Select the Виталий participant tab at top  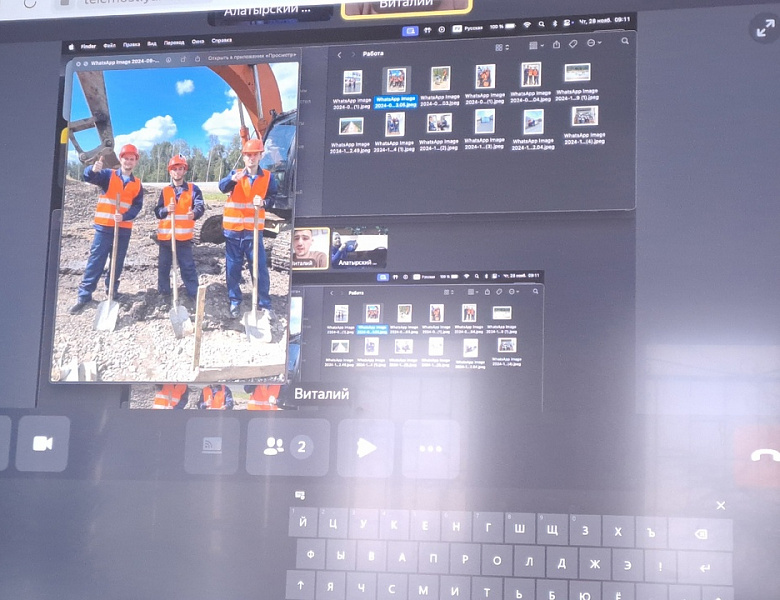pos(406,7)
